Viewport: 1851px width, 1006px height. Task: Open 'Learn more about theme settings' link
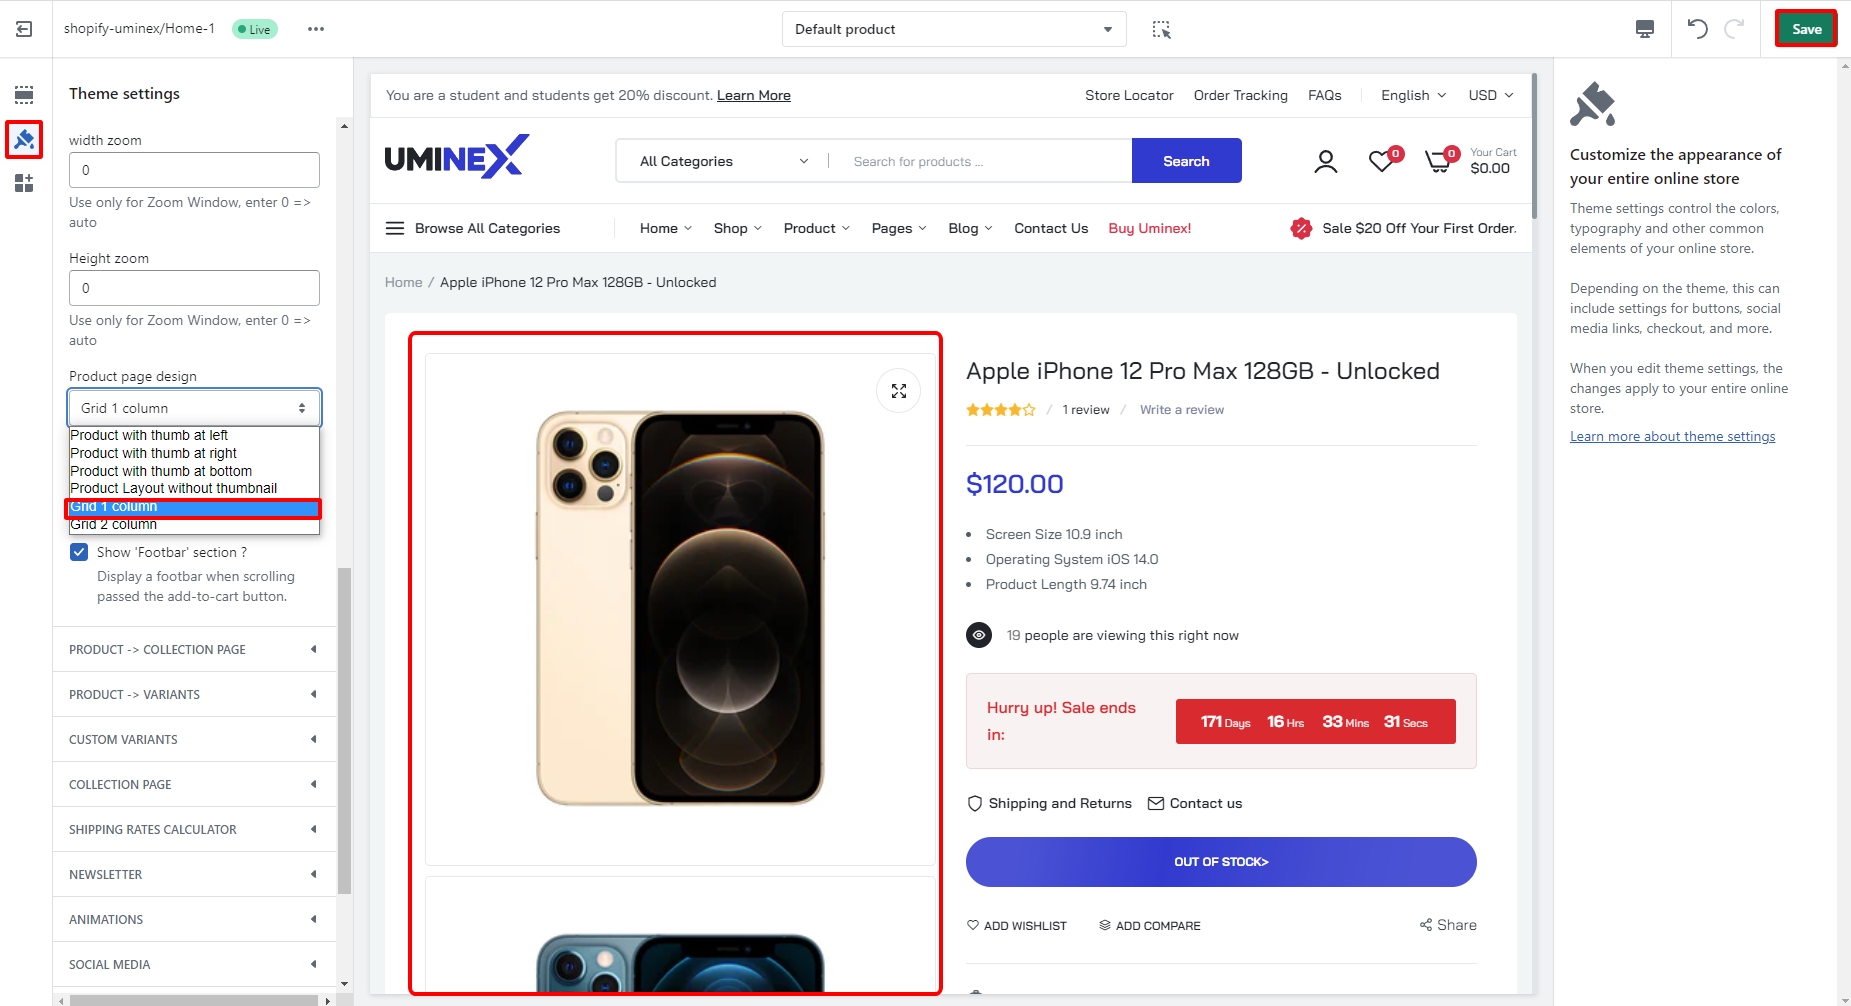pyautogui.click(x=1672, y=436)
